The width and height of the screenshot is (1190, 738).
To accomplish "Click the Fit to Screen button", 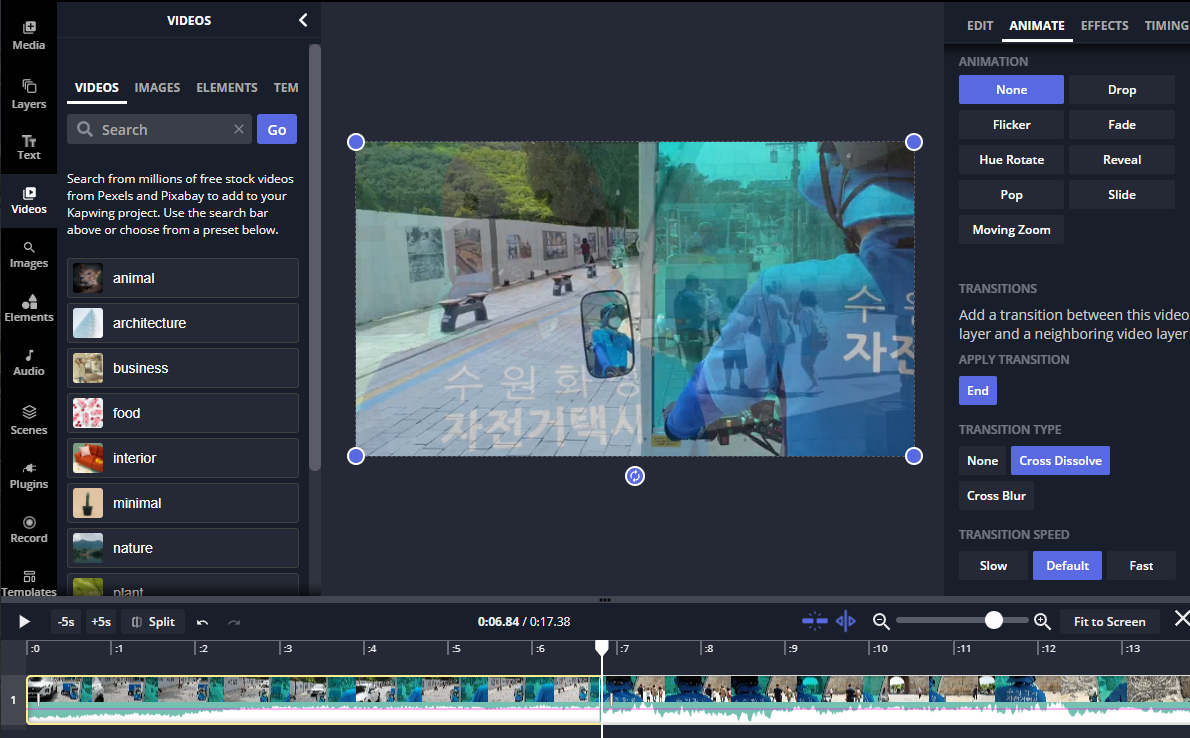I will coord(1109,621).
